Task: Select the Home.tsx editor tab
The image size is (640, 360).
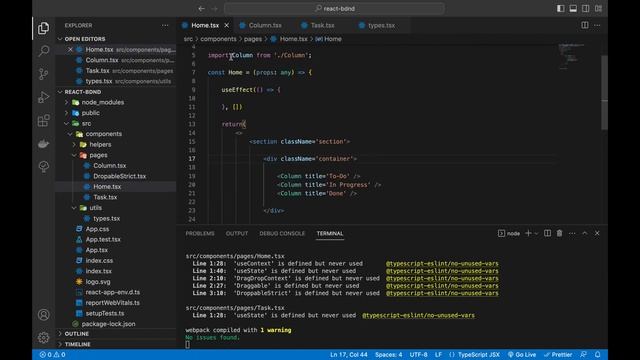Action: coord(205,25)
